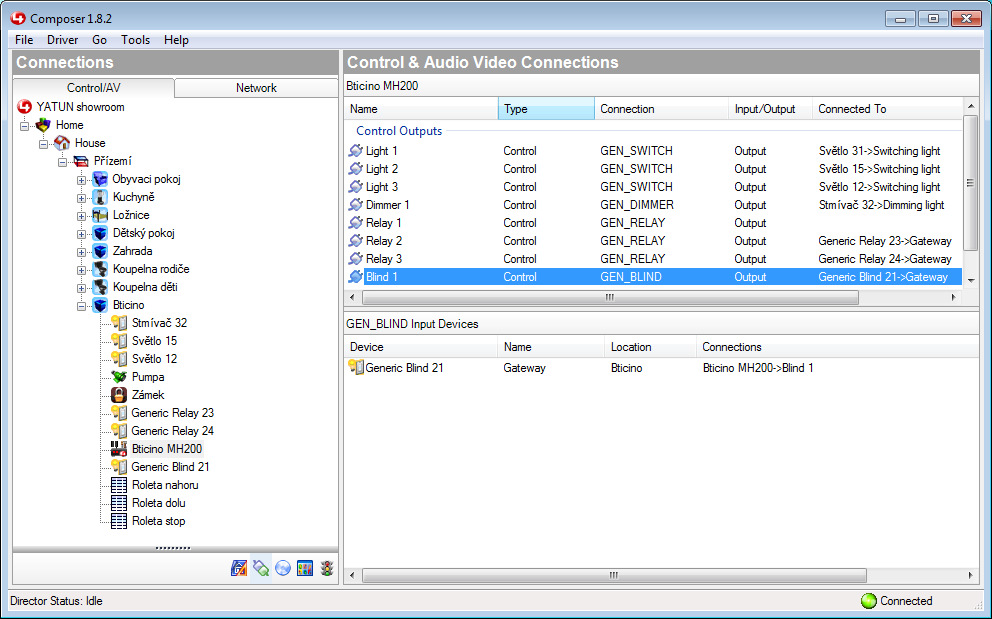The image size is (992, 619).
Task: Switch to the Network tab
Action: tap(256, 88)
